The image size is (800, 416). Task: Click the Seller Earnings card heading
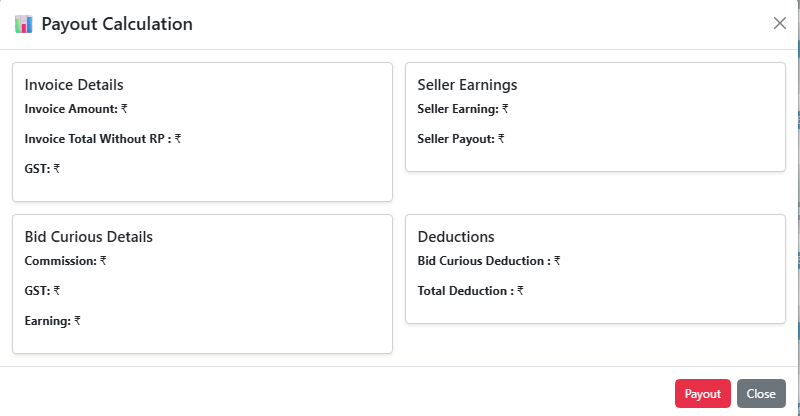(x=467, y=85)
